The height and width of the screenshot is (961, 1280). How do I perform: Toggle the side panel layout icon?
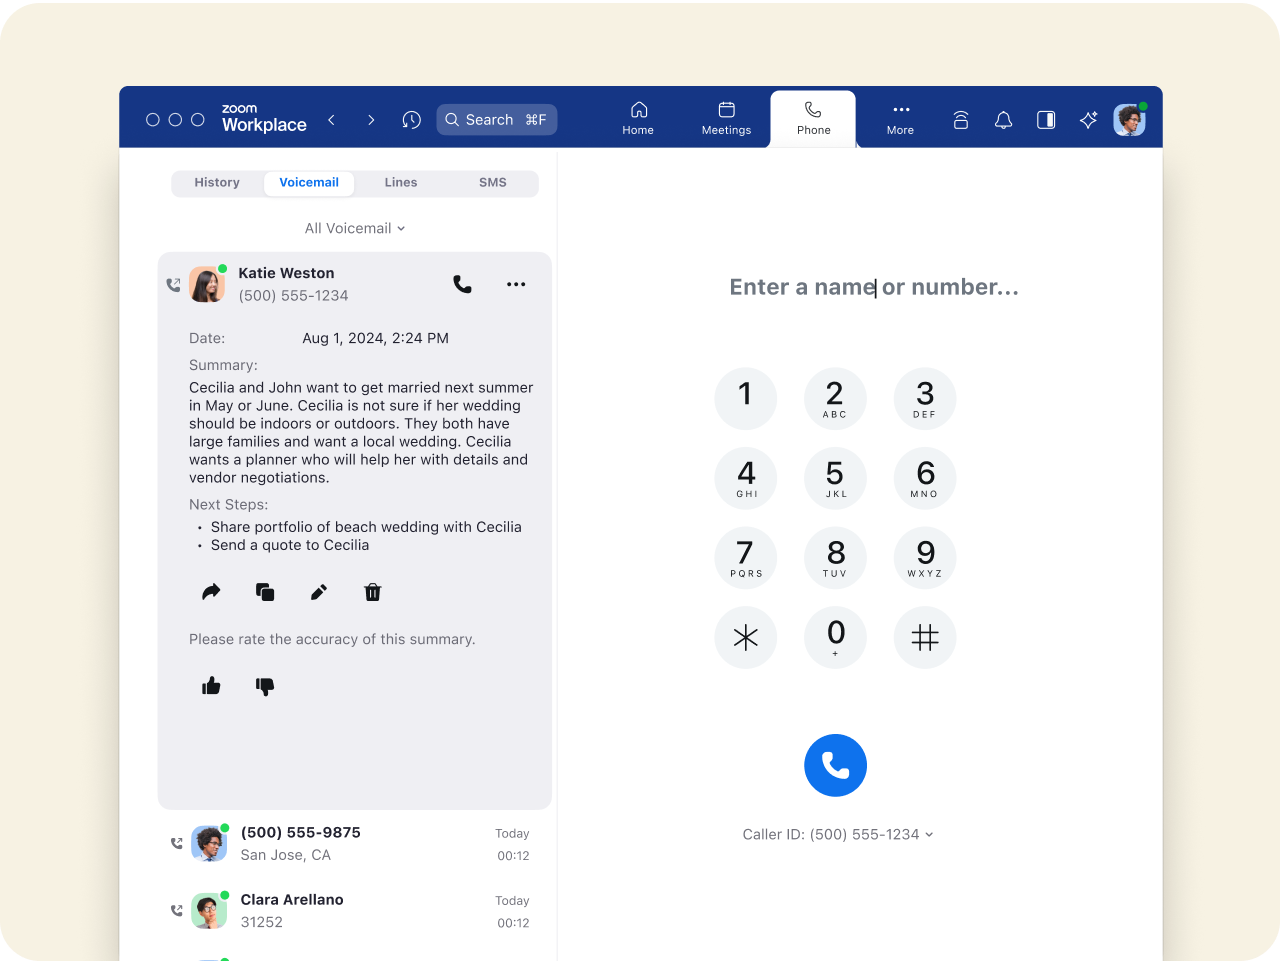(1046, 120)
